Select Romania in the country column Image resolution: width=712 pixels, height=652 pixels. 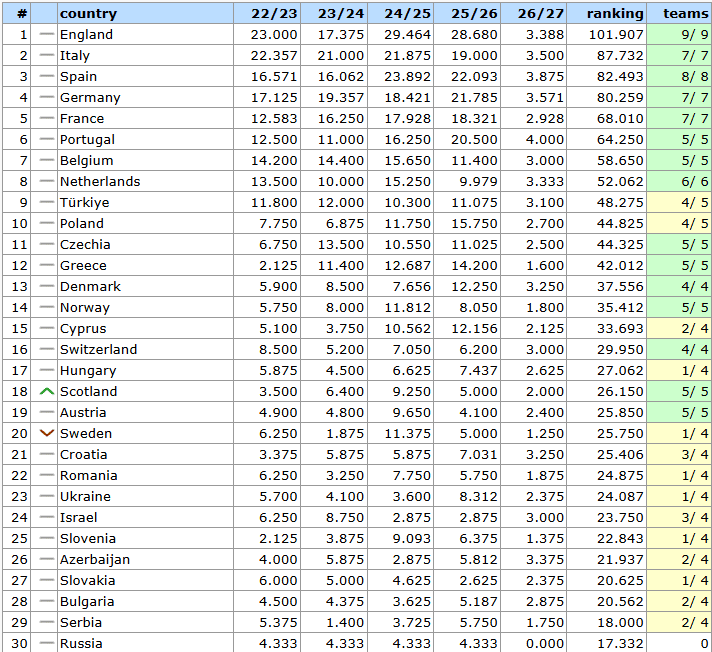pyautogui.click(x=89, y=476)
